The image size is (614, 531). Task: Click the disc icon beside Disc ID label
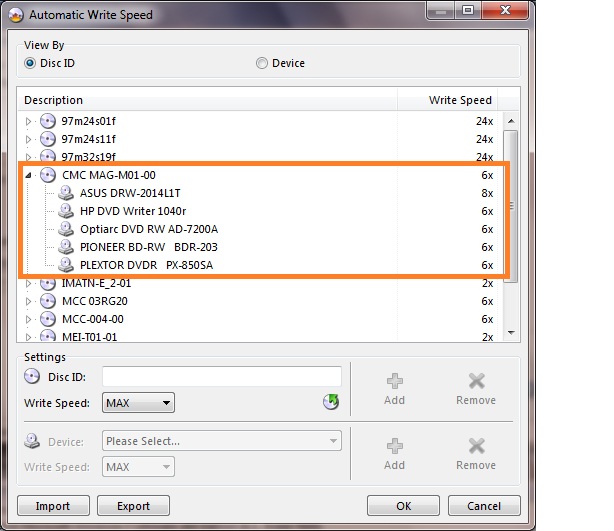click(x=32, y=376)
